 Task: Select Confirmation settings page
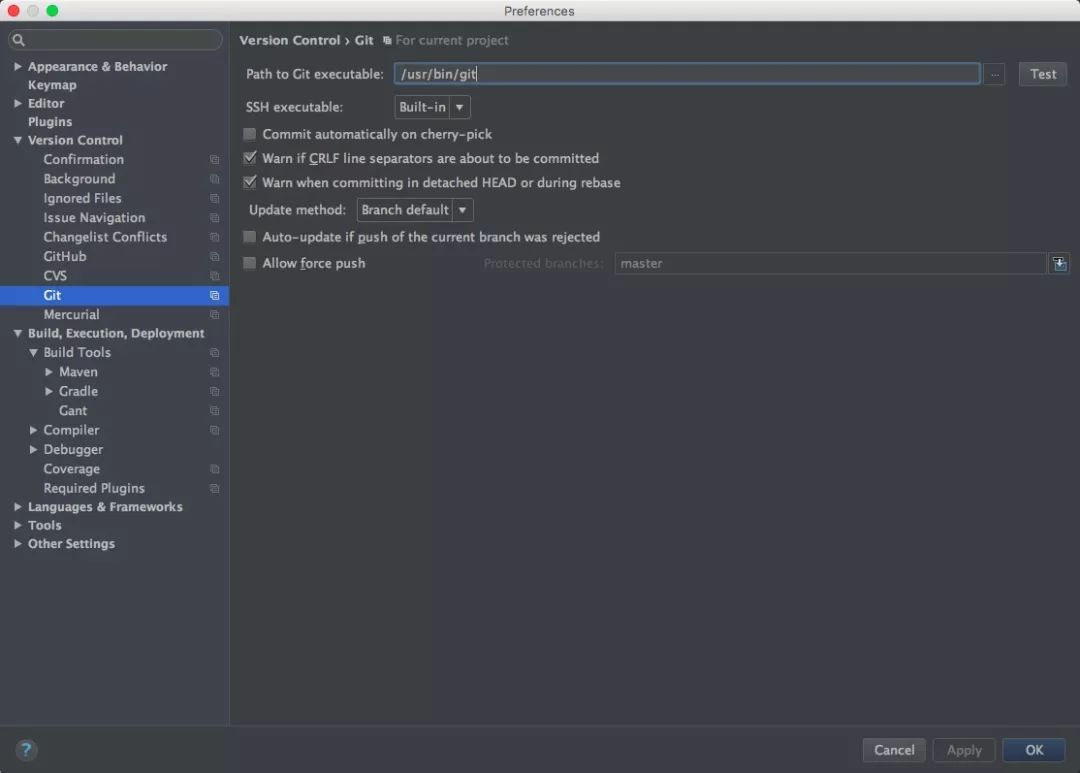click(x=83, y=159)
